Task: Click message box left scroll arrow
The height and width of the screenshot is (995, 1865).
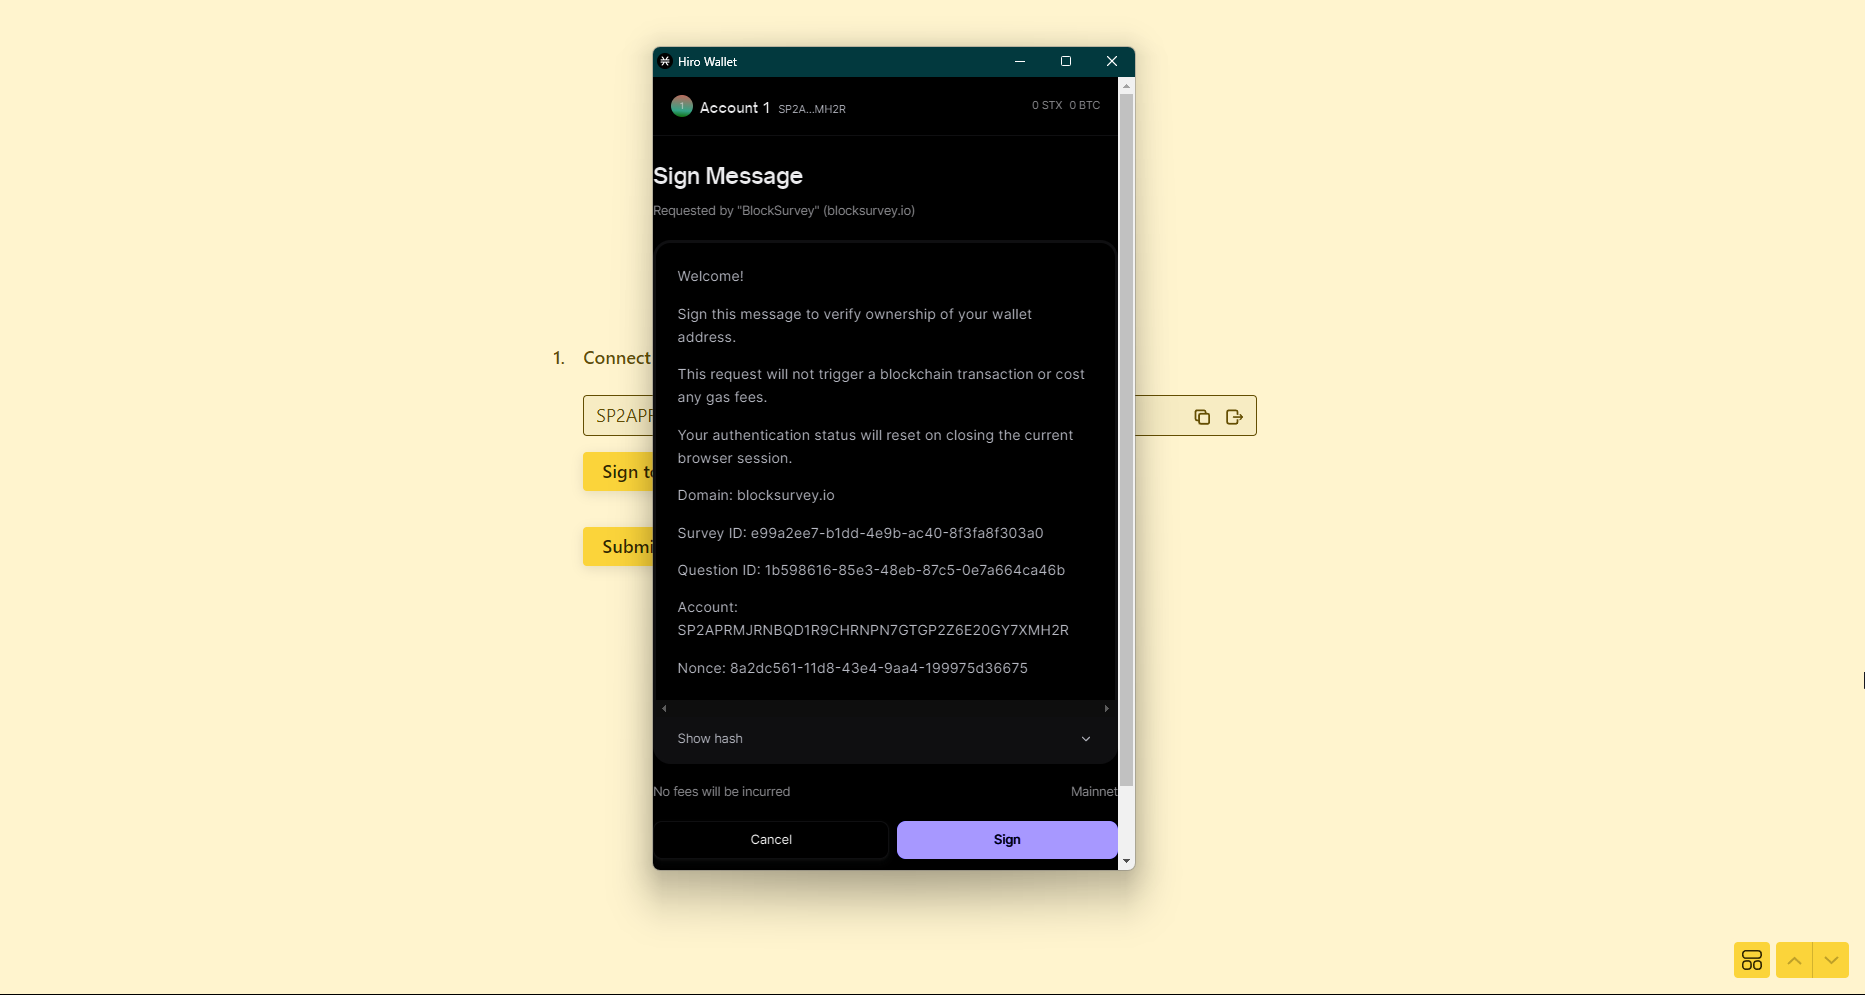Action: click(664, 708)
